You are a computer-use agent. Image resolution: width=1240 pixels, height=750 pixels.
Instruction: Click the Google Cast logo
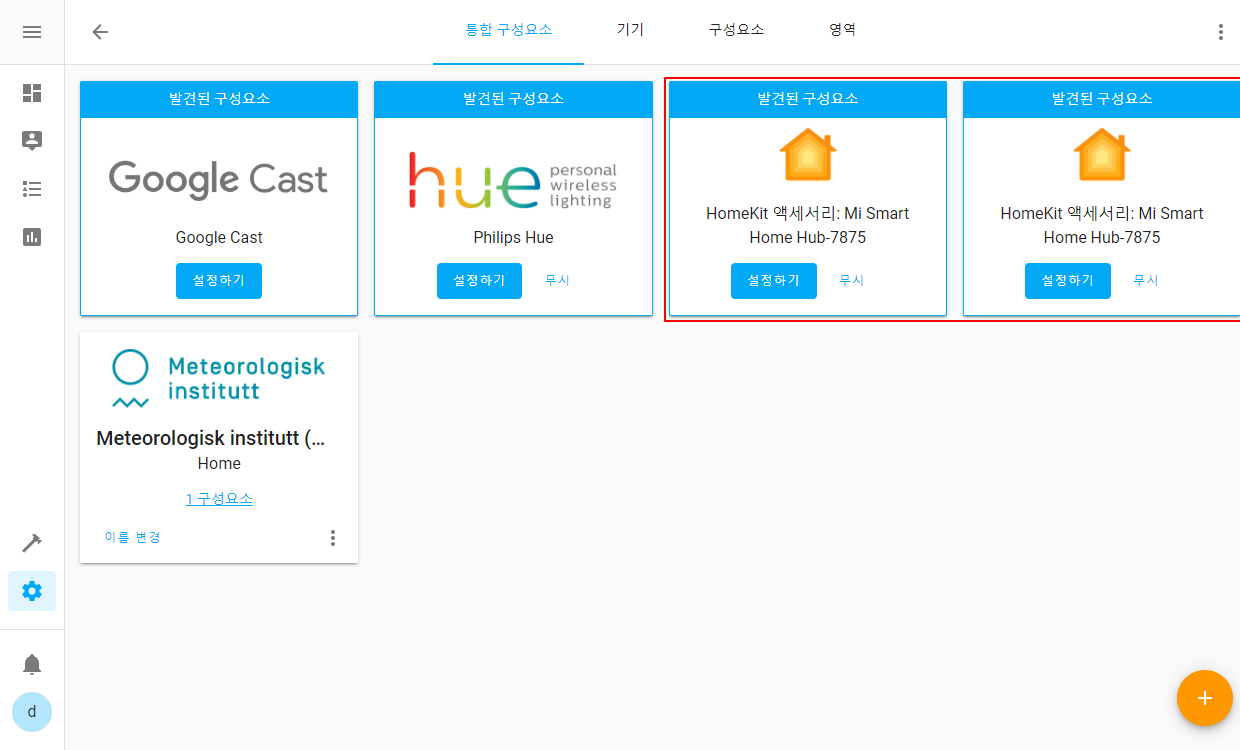219,180
